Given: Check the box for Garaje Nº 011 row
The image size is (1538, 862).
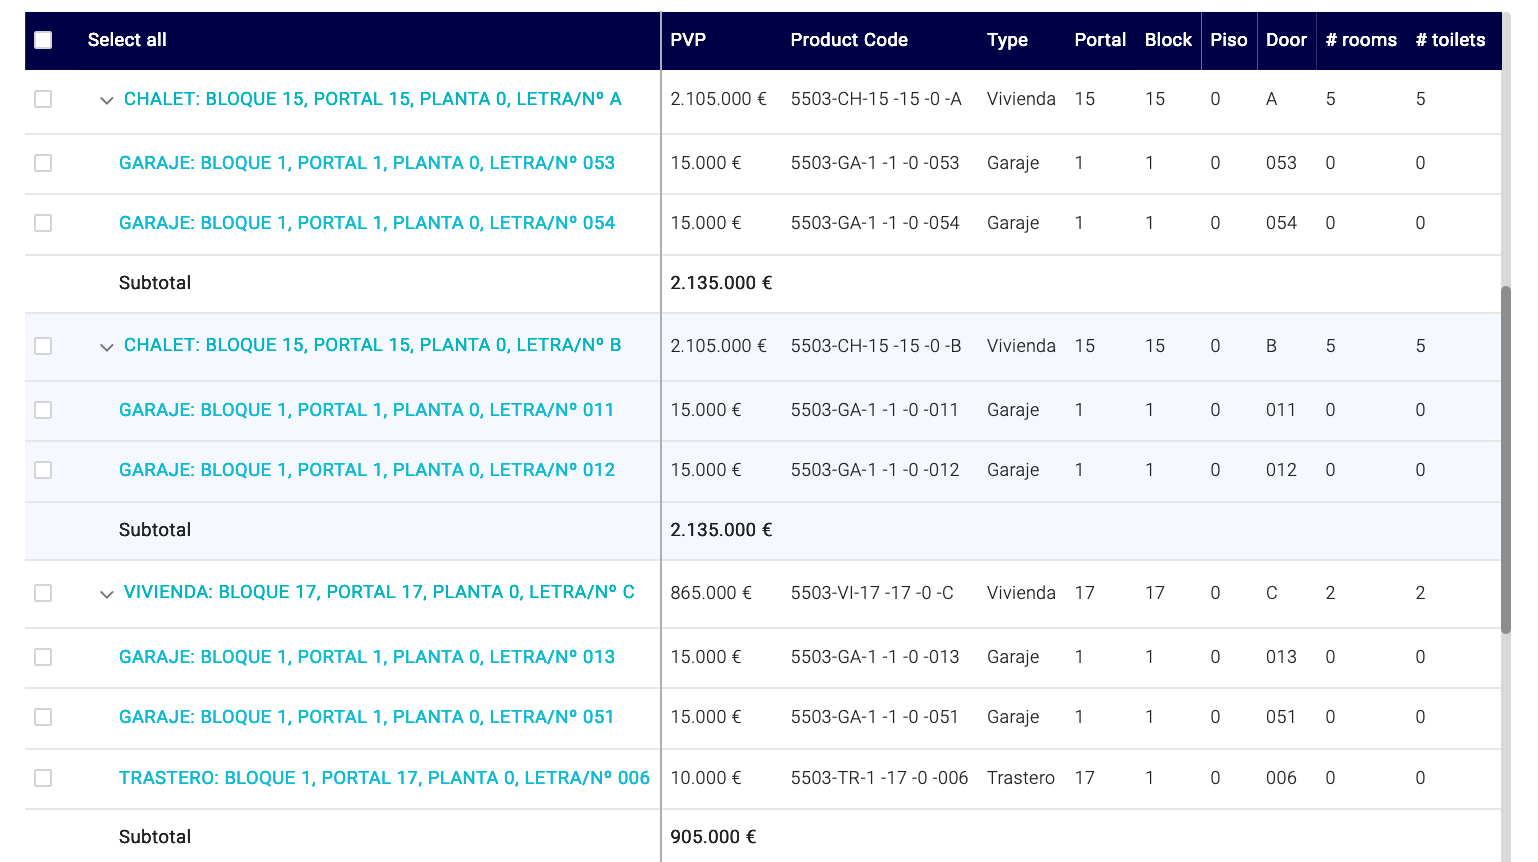Looking at the screenshot, I should click(x=43, y=410).
